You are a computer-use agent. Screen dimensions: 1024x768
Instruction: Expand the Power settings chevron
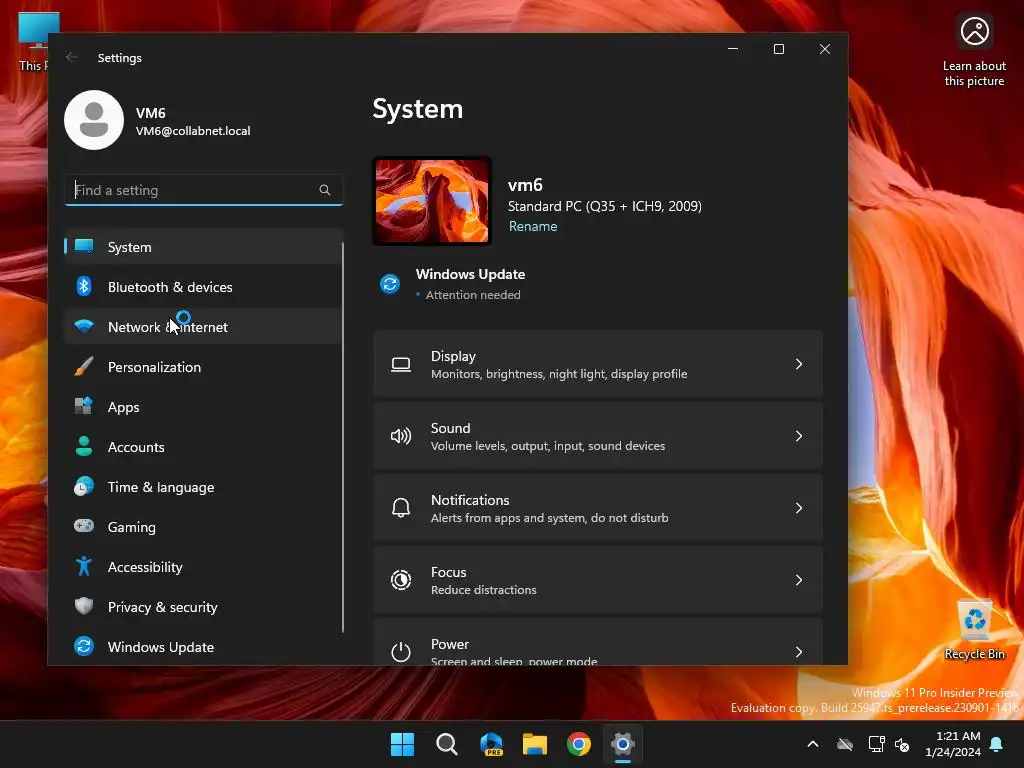[x=799, y=652]
